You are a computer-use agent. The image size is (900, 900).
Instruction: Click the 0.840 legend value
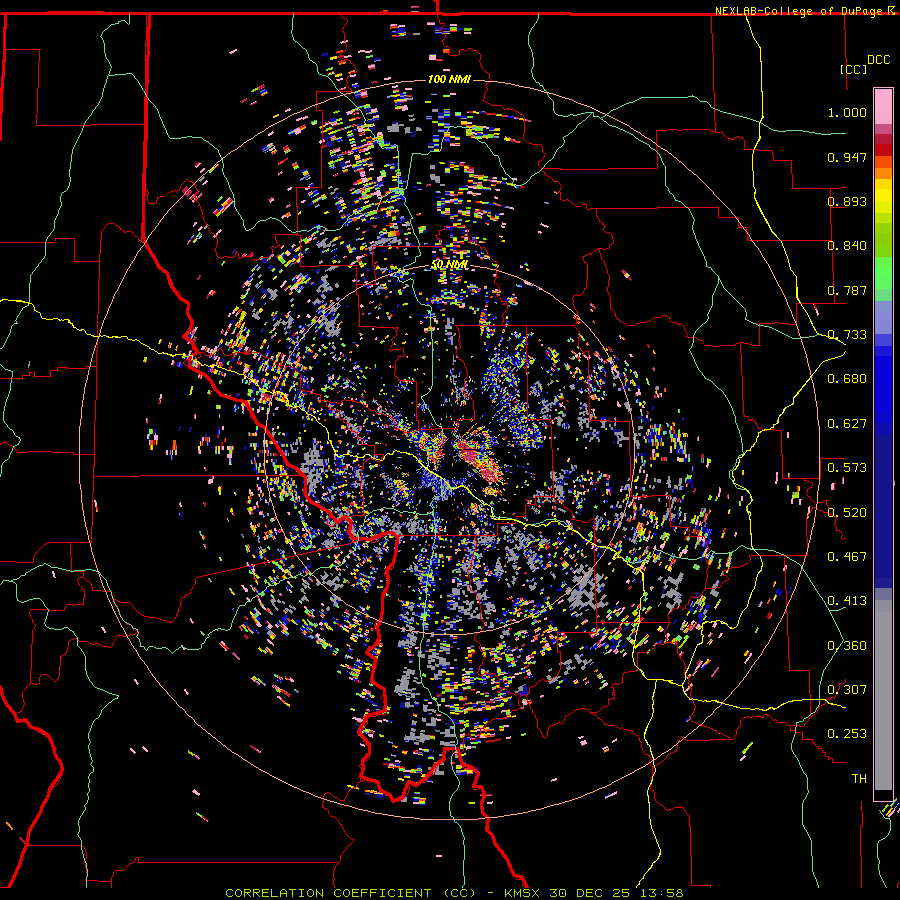[847, 245]
